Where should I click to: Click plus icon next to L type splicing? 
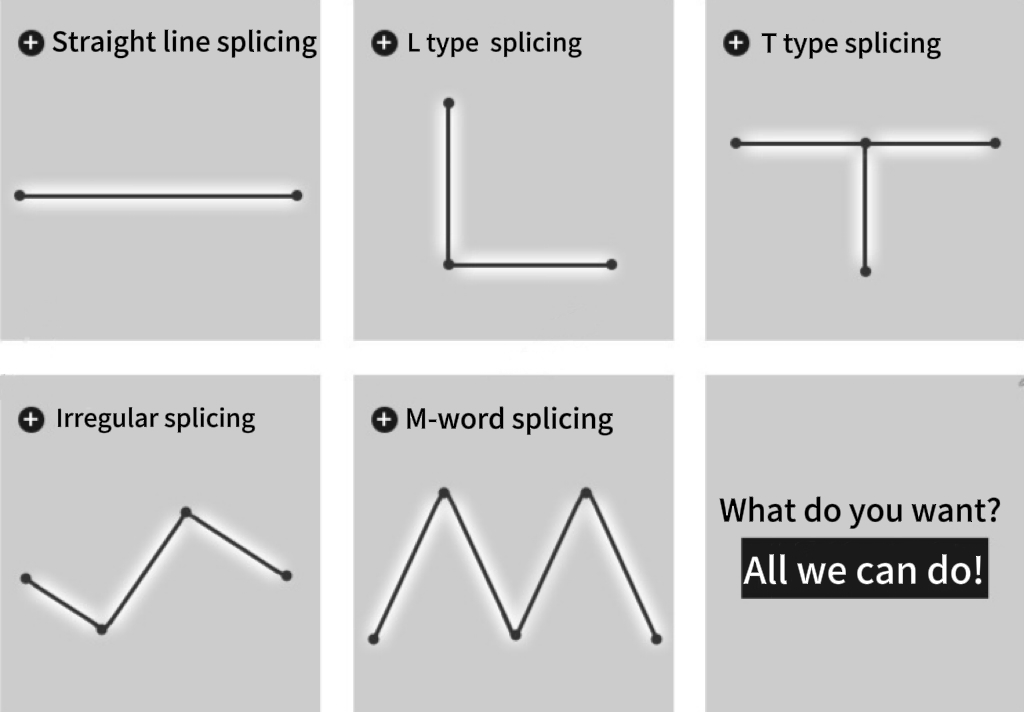point(383,43)
